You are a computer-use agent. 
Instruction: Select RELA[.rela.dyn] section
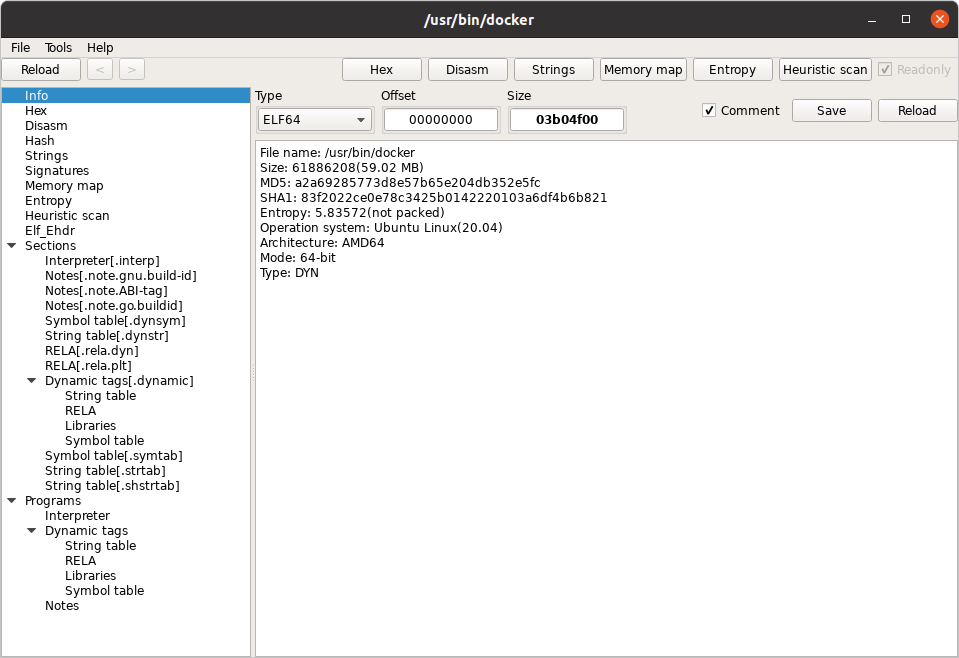pyautogui.click(x=92, y=350)
